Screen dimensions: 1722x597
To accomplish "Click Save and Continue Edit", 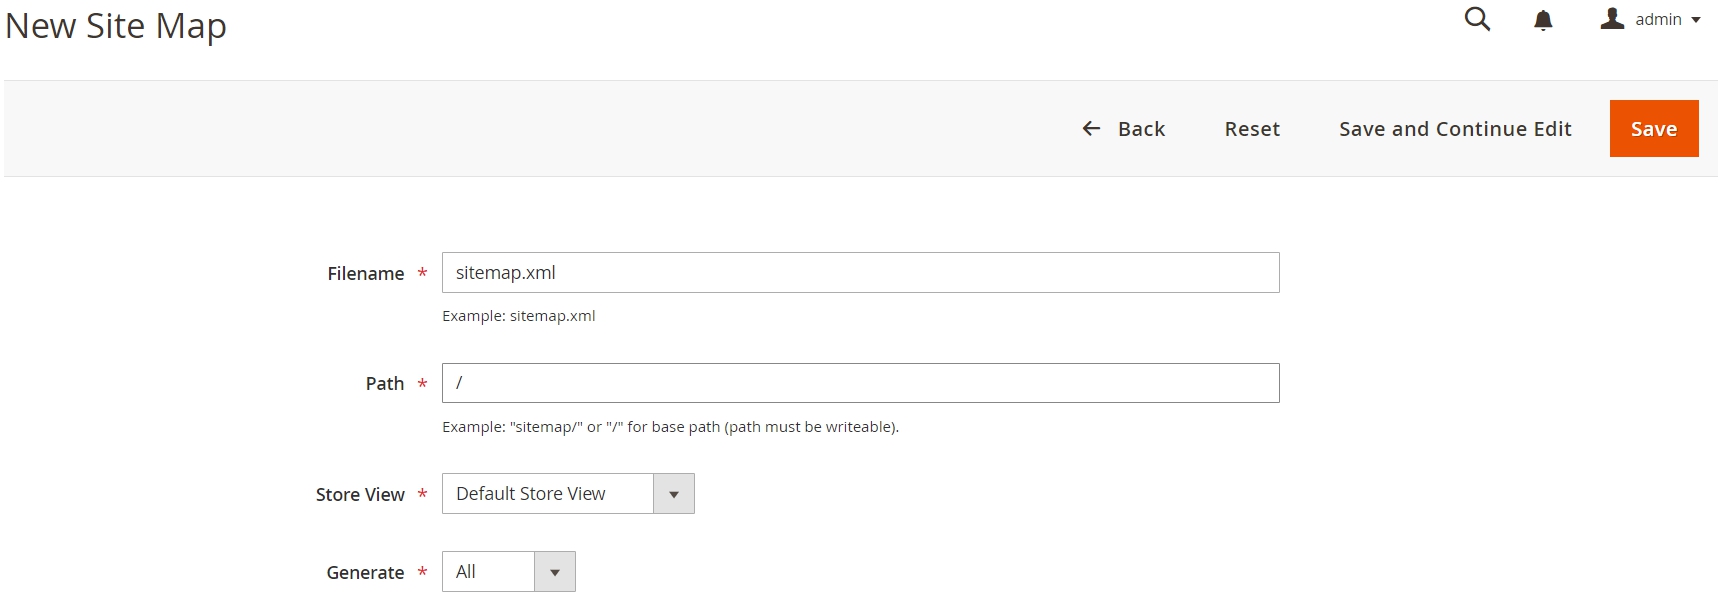I will [1455, 128].
